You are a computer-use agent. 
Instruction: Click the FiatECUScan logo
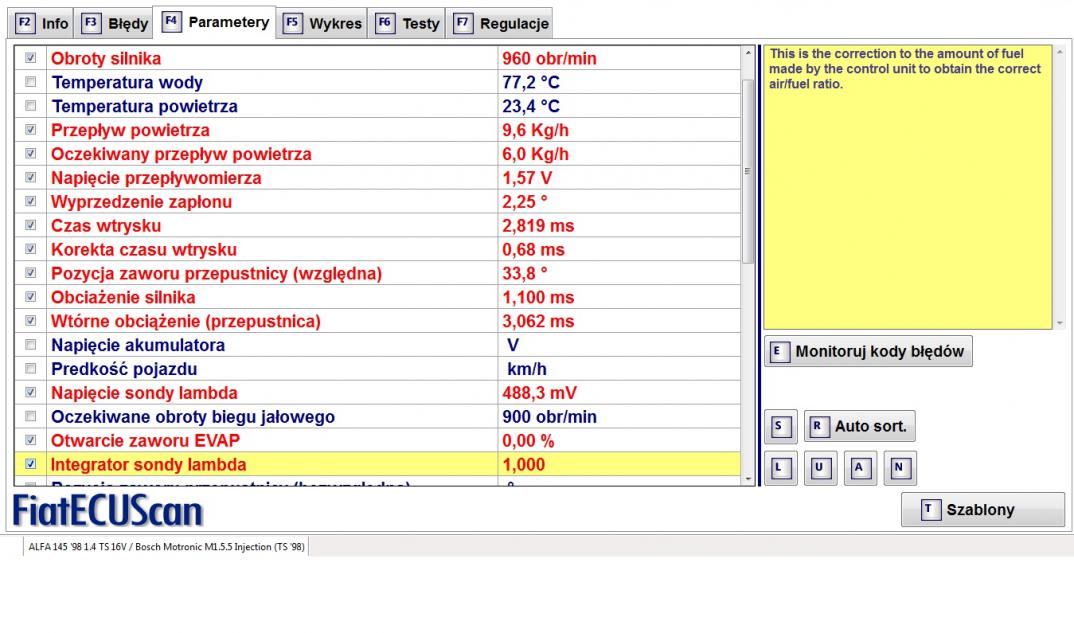[x=108, y=511]
